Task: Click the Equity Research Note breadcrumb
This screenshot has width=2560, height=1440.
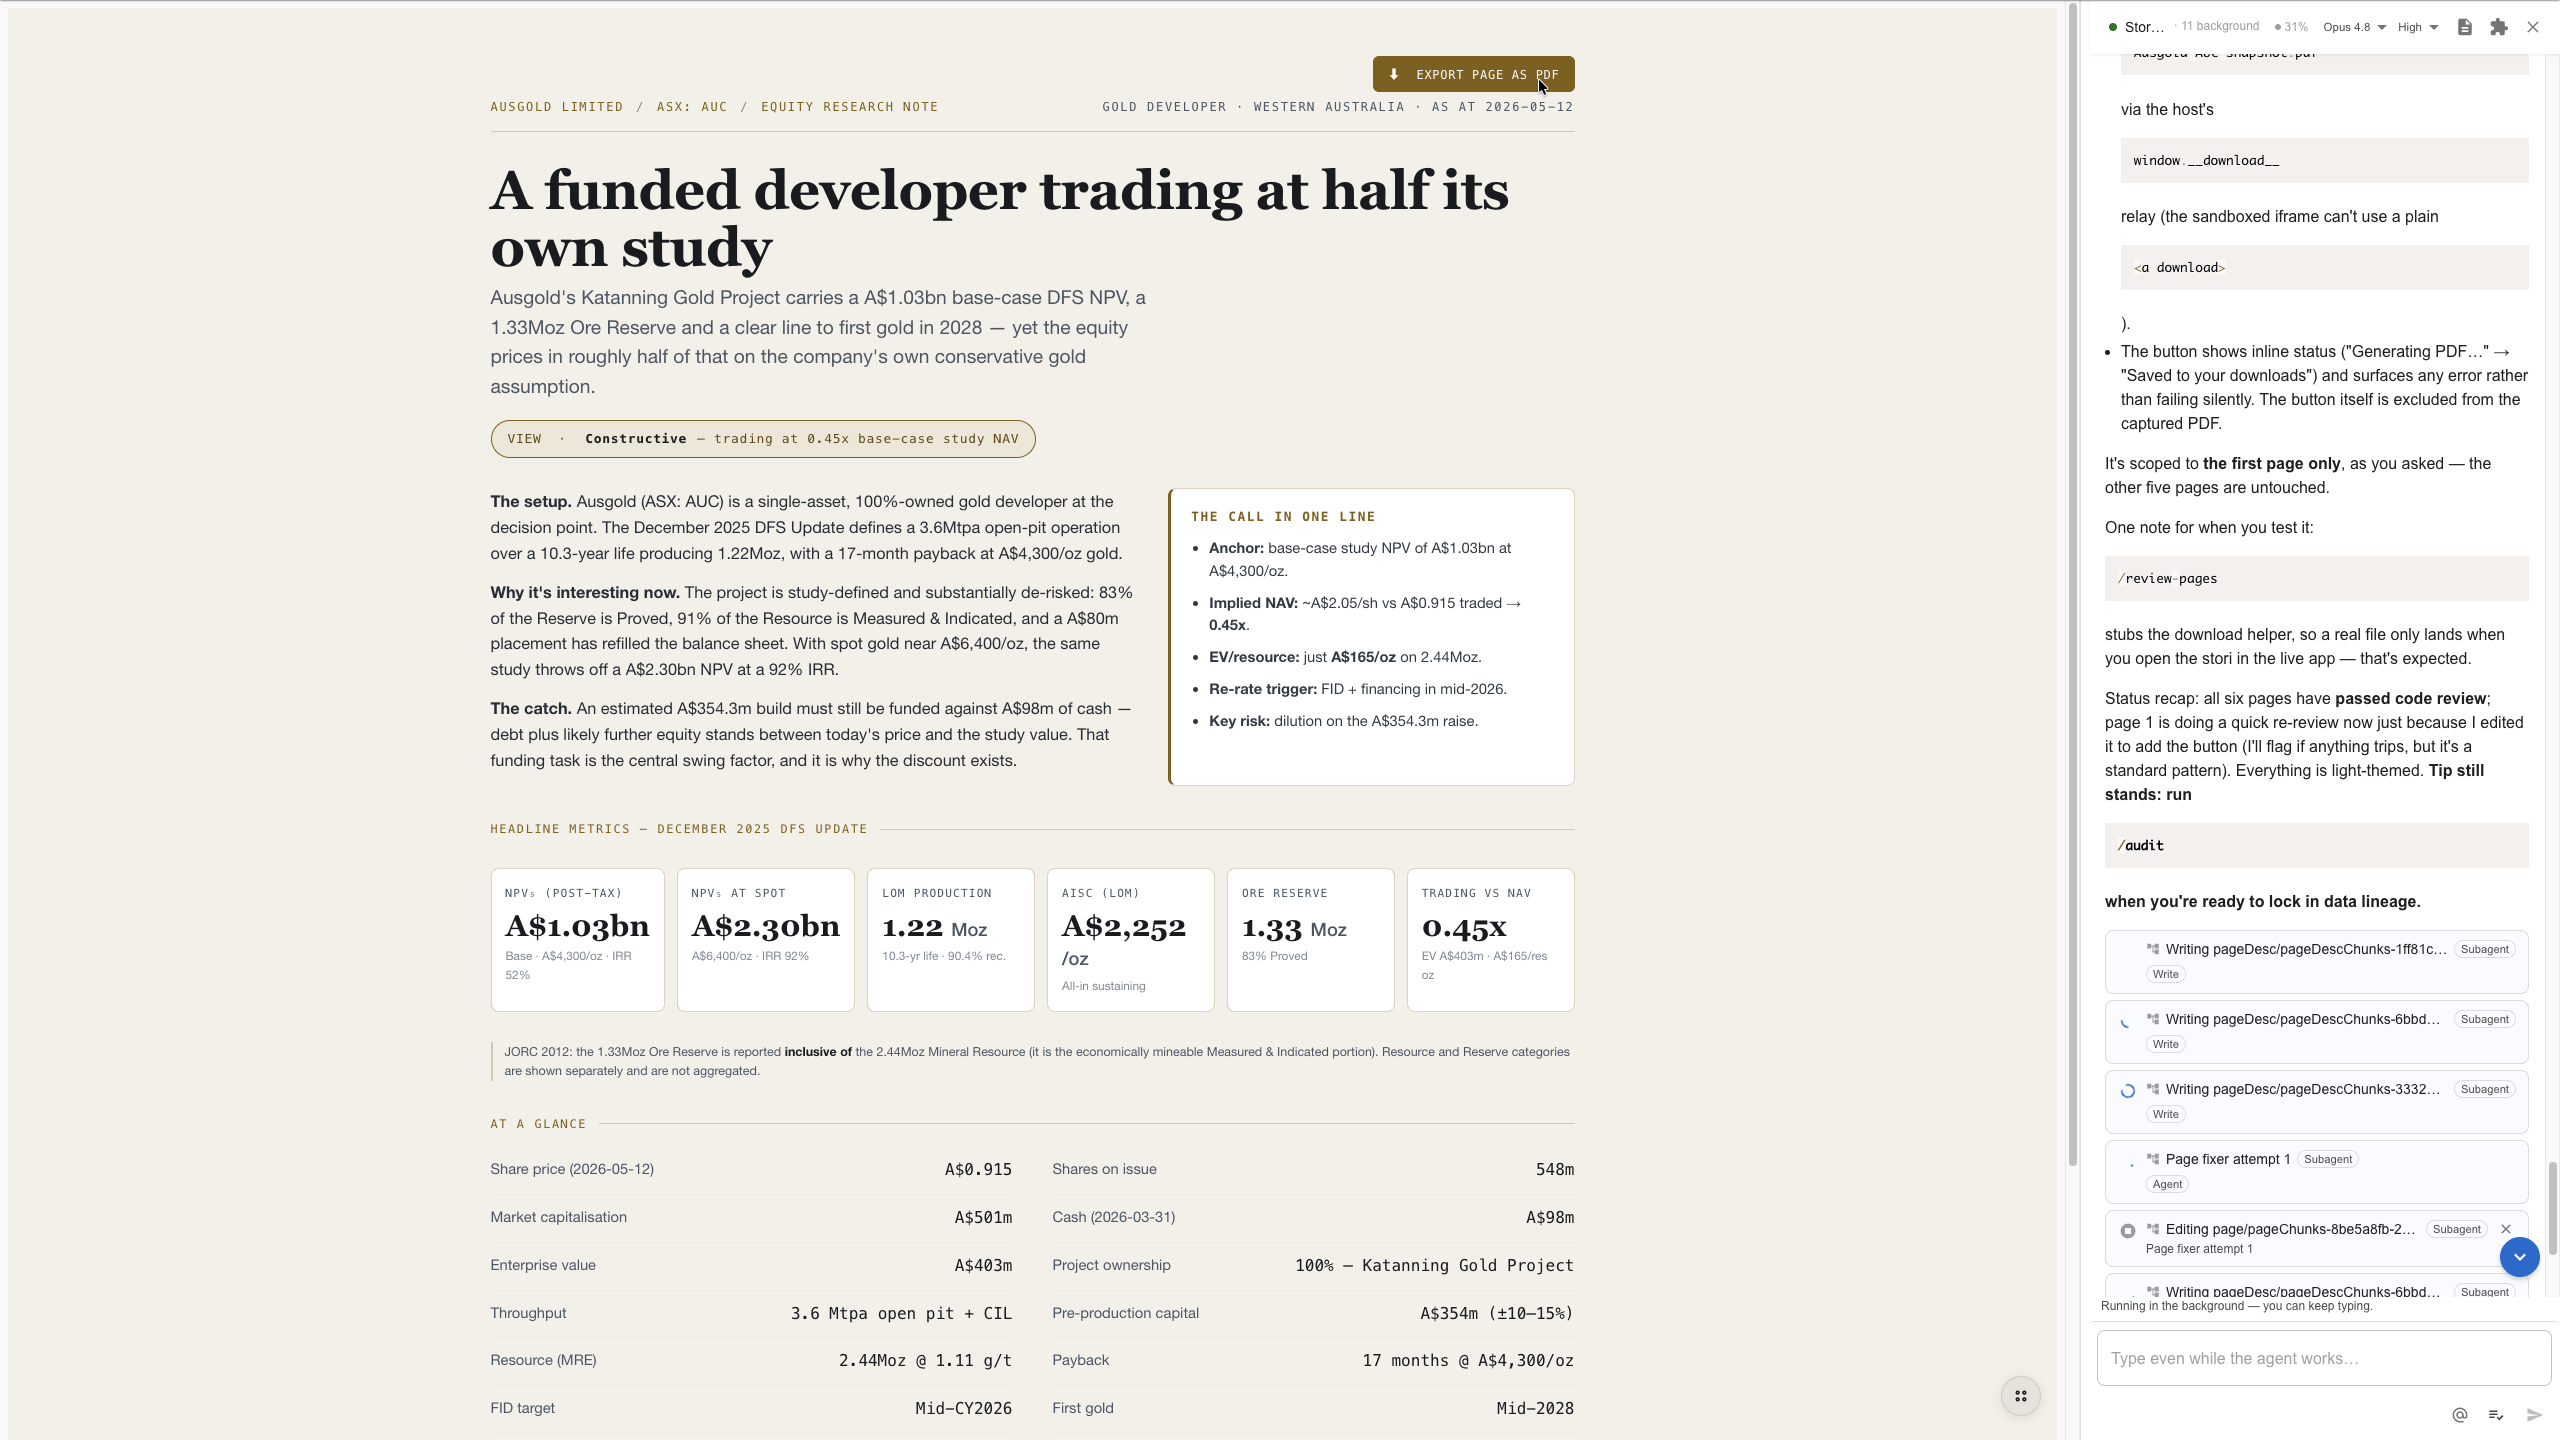Action: point(849,107)
